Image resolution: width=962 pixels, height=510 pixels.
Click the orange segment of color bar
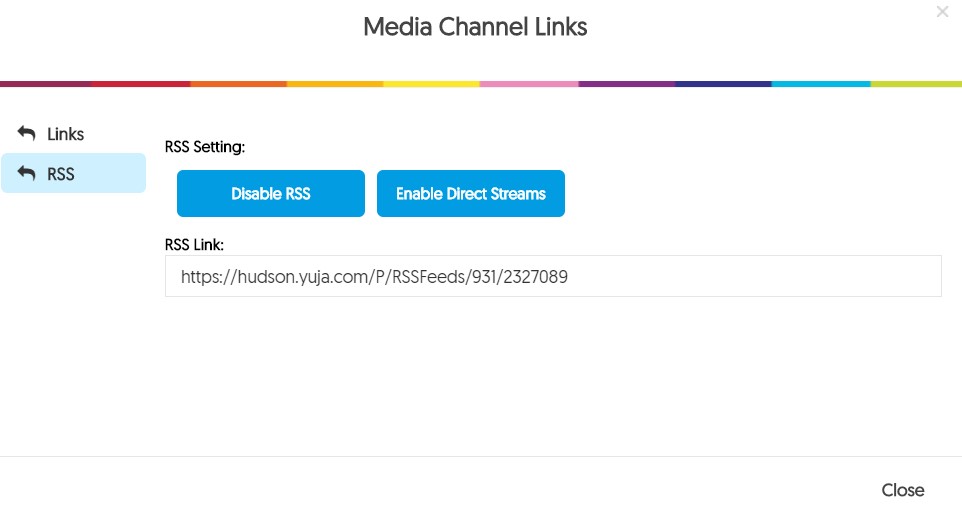(x=239, y=83)
